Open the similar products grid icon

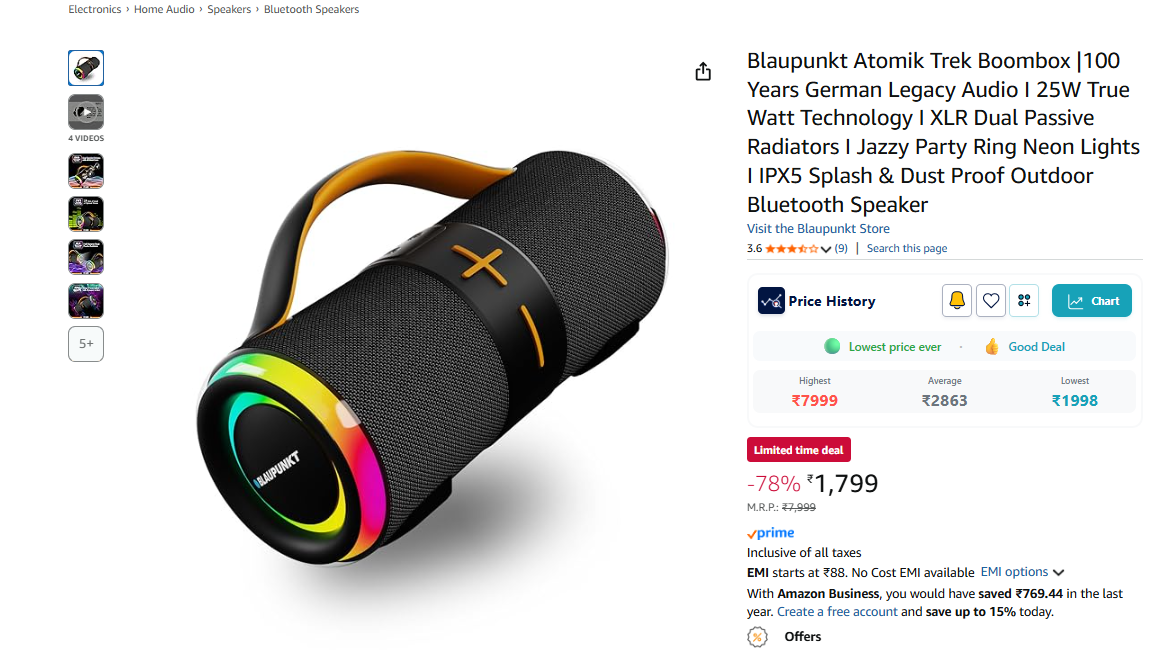click(1024, 300)
